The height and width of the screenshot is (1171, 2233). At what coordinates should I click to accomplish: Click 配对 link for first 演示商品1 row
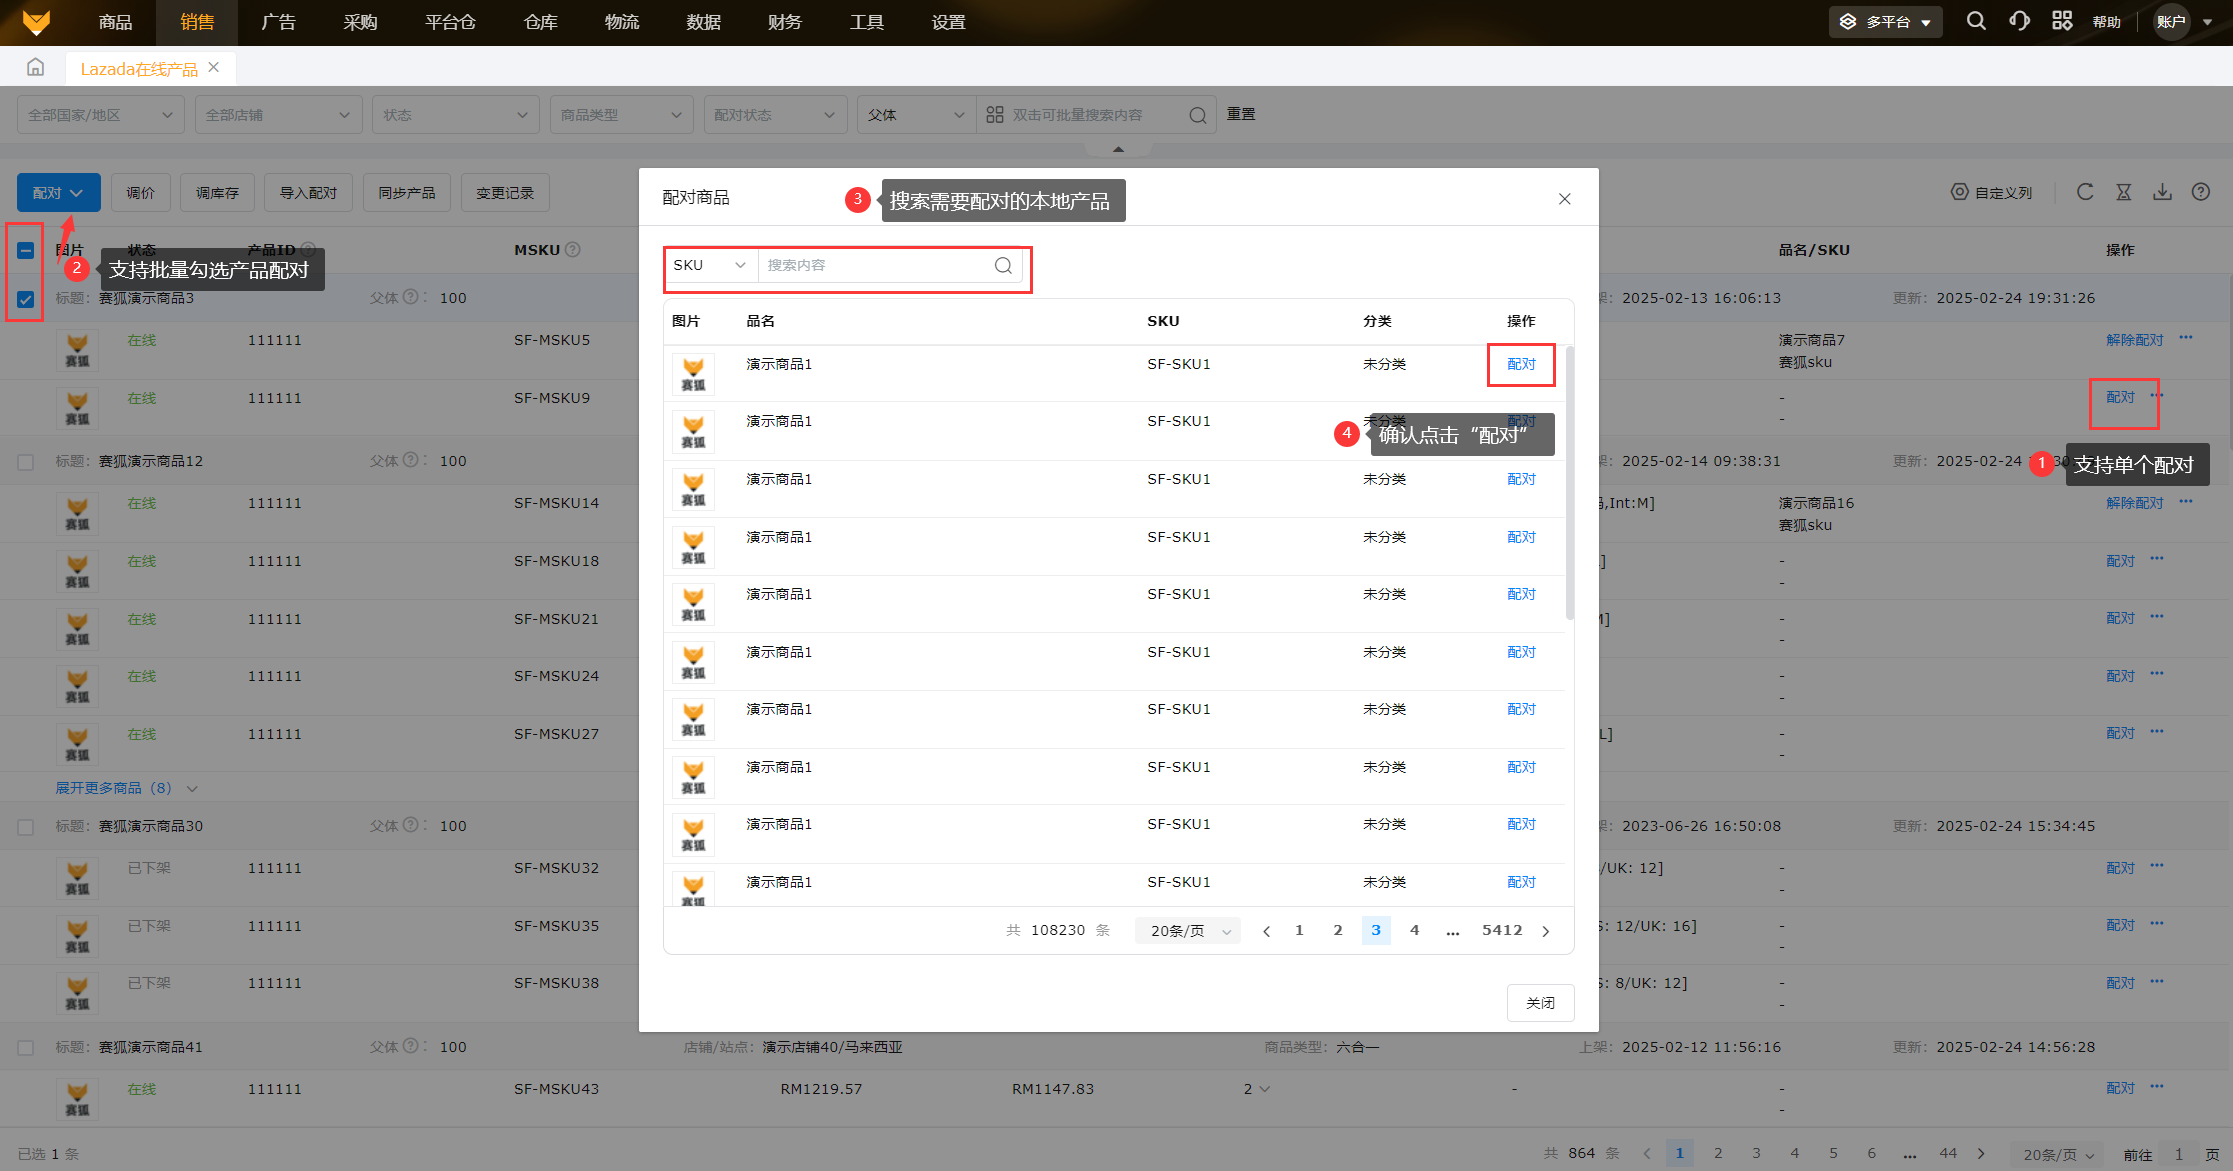tap(1521, 364)
